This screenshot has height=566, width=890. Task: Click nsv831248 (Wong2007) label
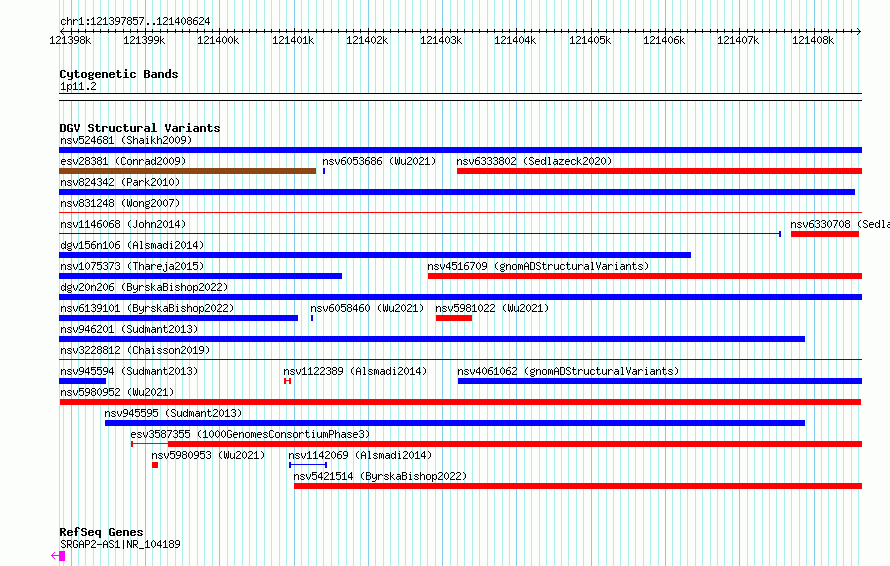tap(120, 203)
